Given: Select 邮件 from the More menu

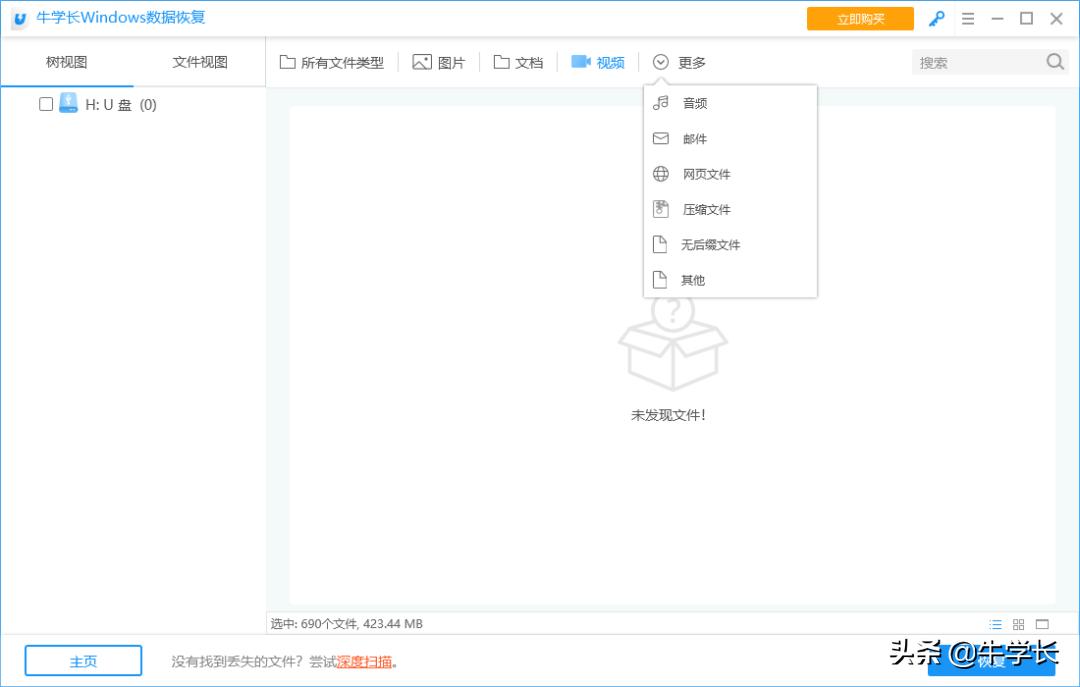Looking at the screenshot, I should coord(694,138).
